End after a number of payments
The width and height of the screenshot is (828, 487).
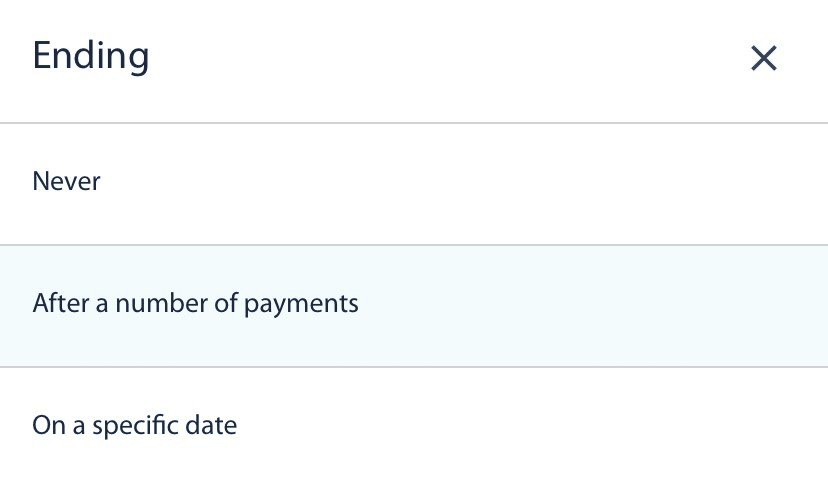click(195, 303)
